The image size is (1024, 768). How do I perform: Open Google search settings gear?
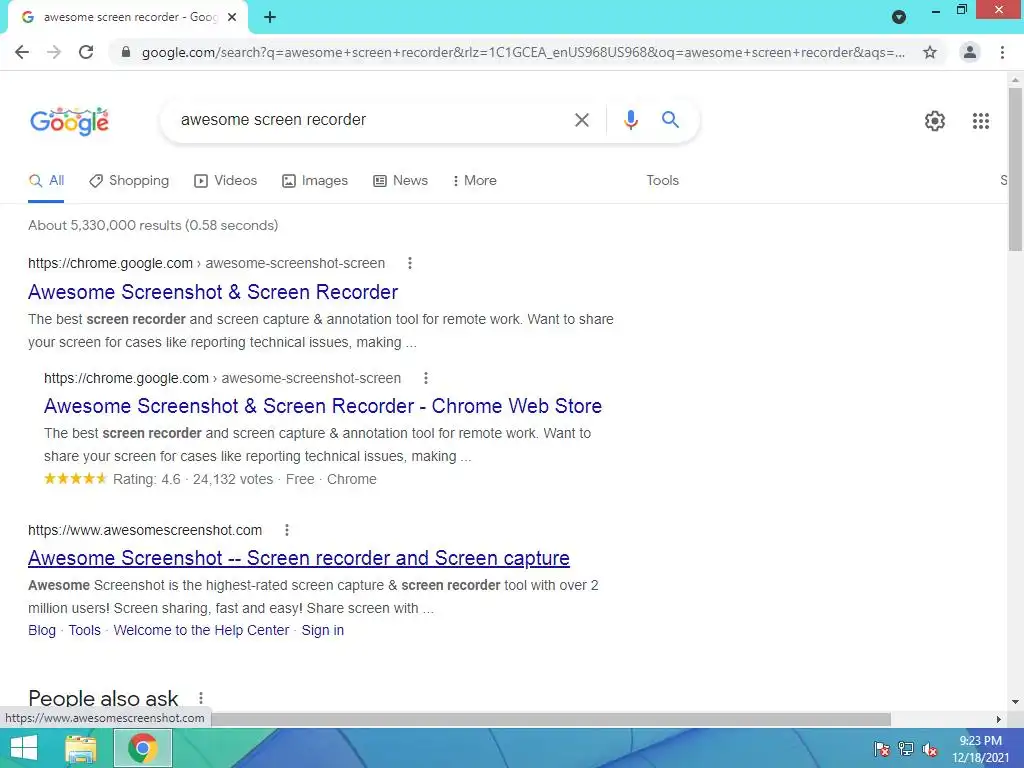pos(935,121)
